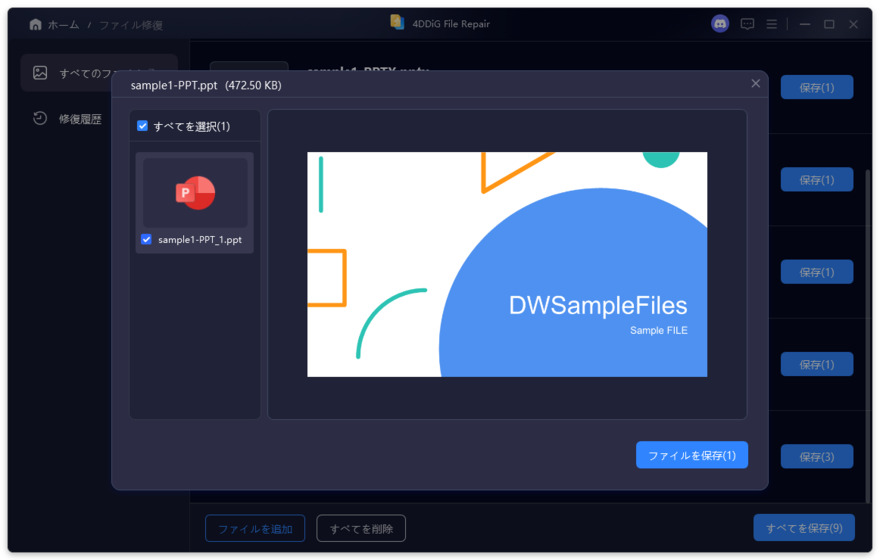Click ファイルを追加 button
The height and width of the screenshot is (560, 880).
pos(255,529)
